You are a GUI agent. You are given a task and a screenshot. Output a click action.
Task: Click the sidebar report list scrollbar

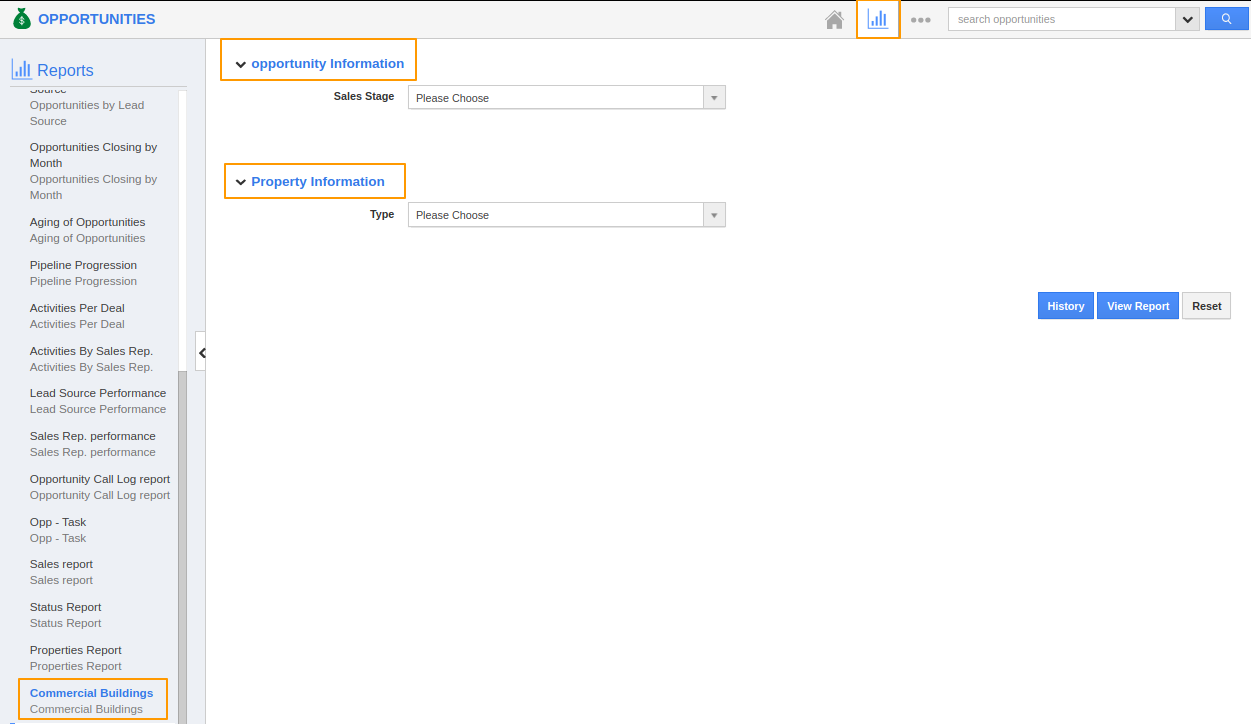182,540
